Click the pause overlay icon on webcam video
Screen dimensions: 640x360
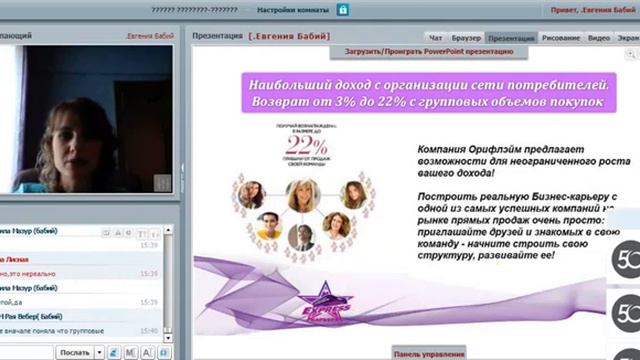pos(162,183)
